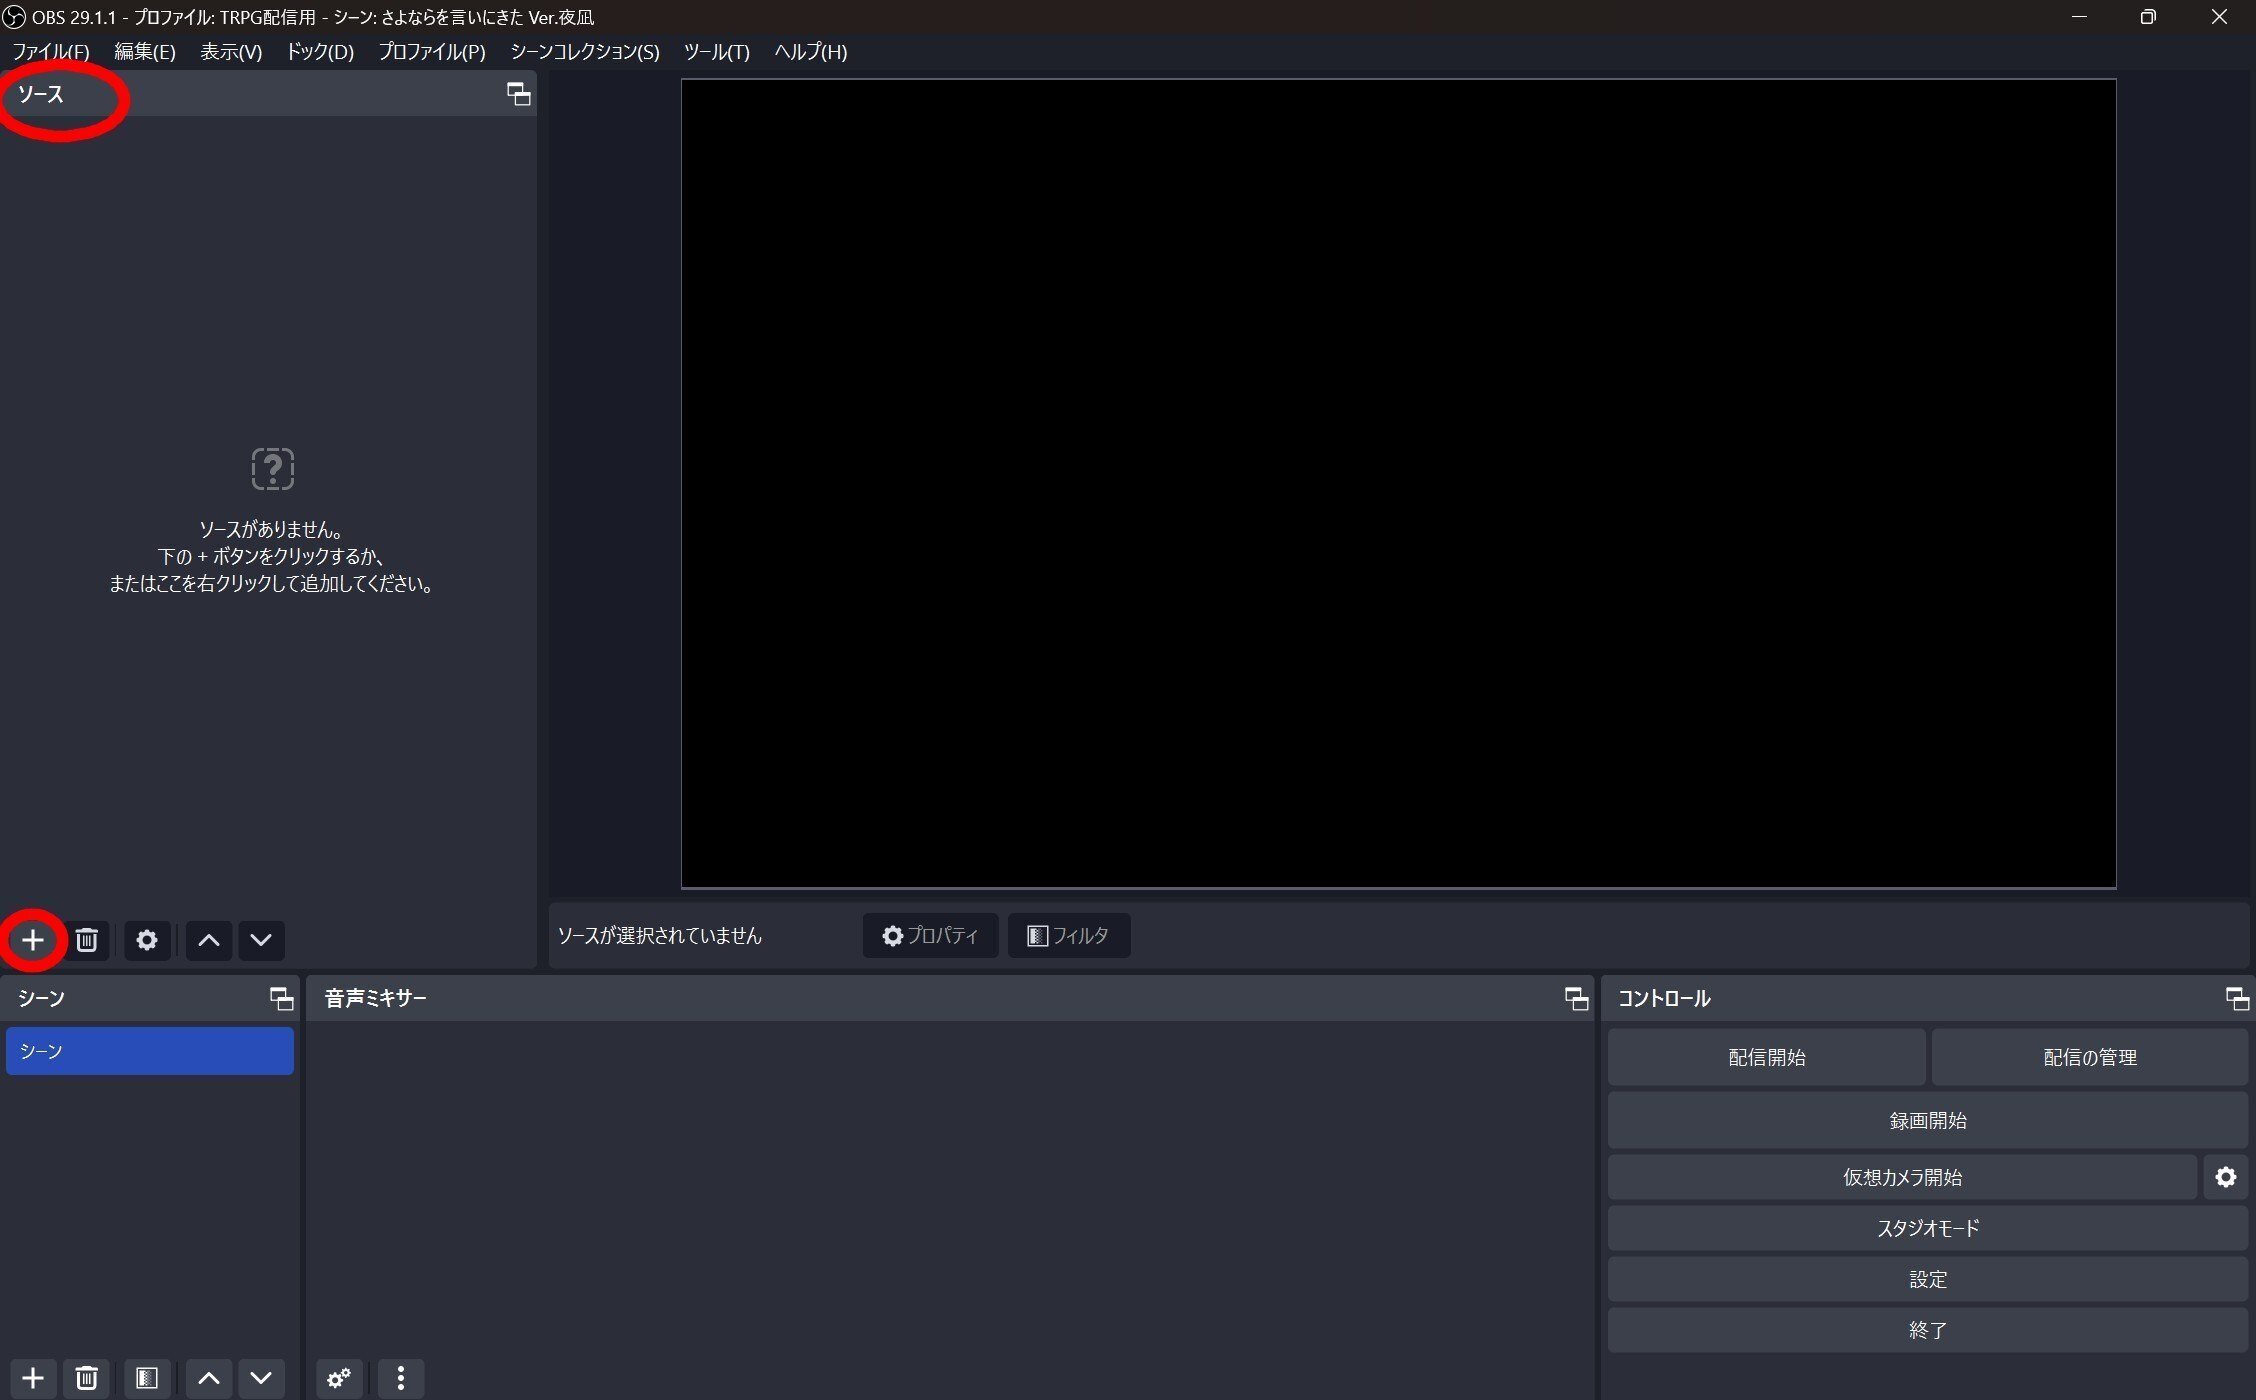Float the ソース dock panel

pos(518,94)
